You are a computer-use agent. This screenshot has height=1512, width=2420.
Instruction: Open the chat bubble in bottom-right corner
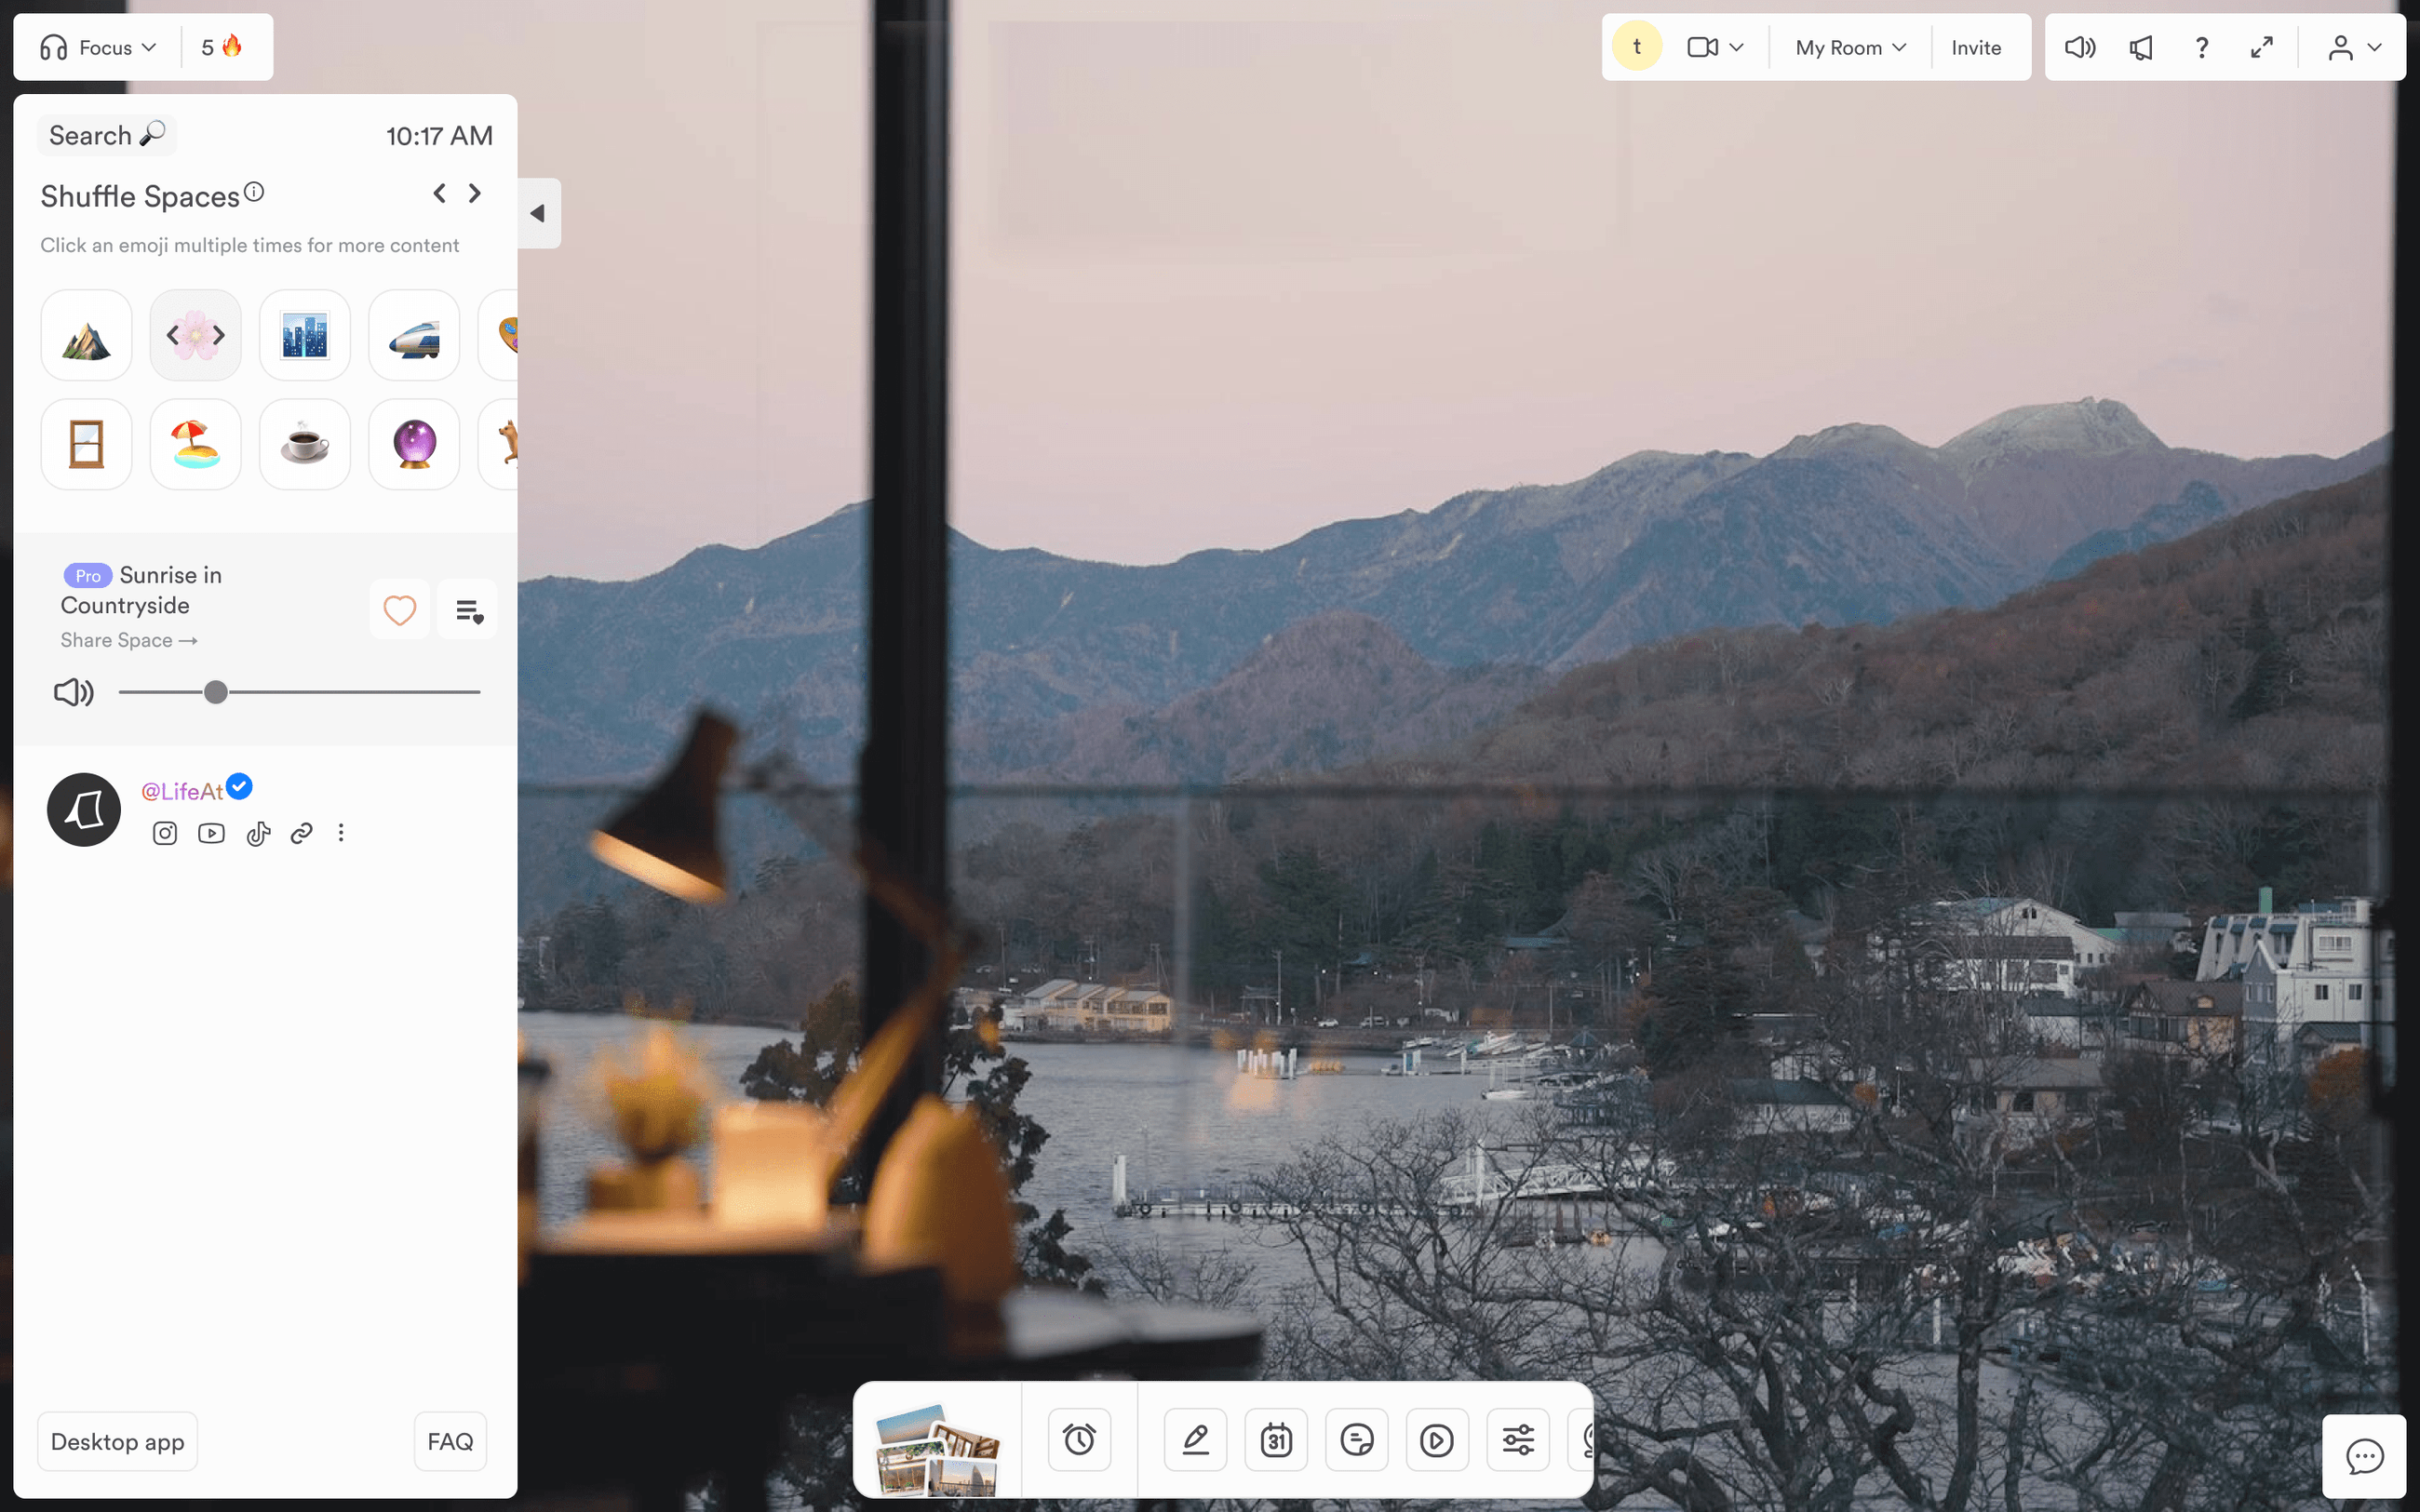(2364, 1456)
